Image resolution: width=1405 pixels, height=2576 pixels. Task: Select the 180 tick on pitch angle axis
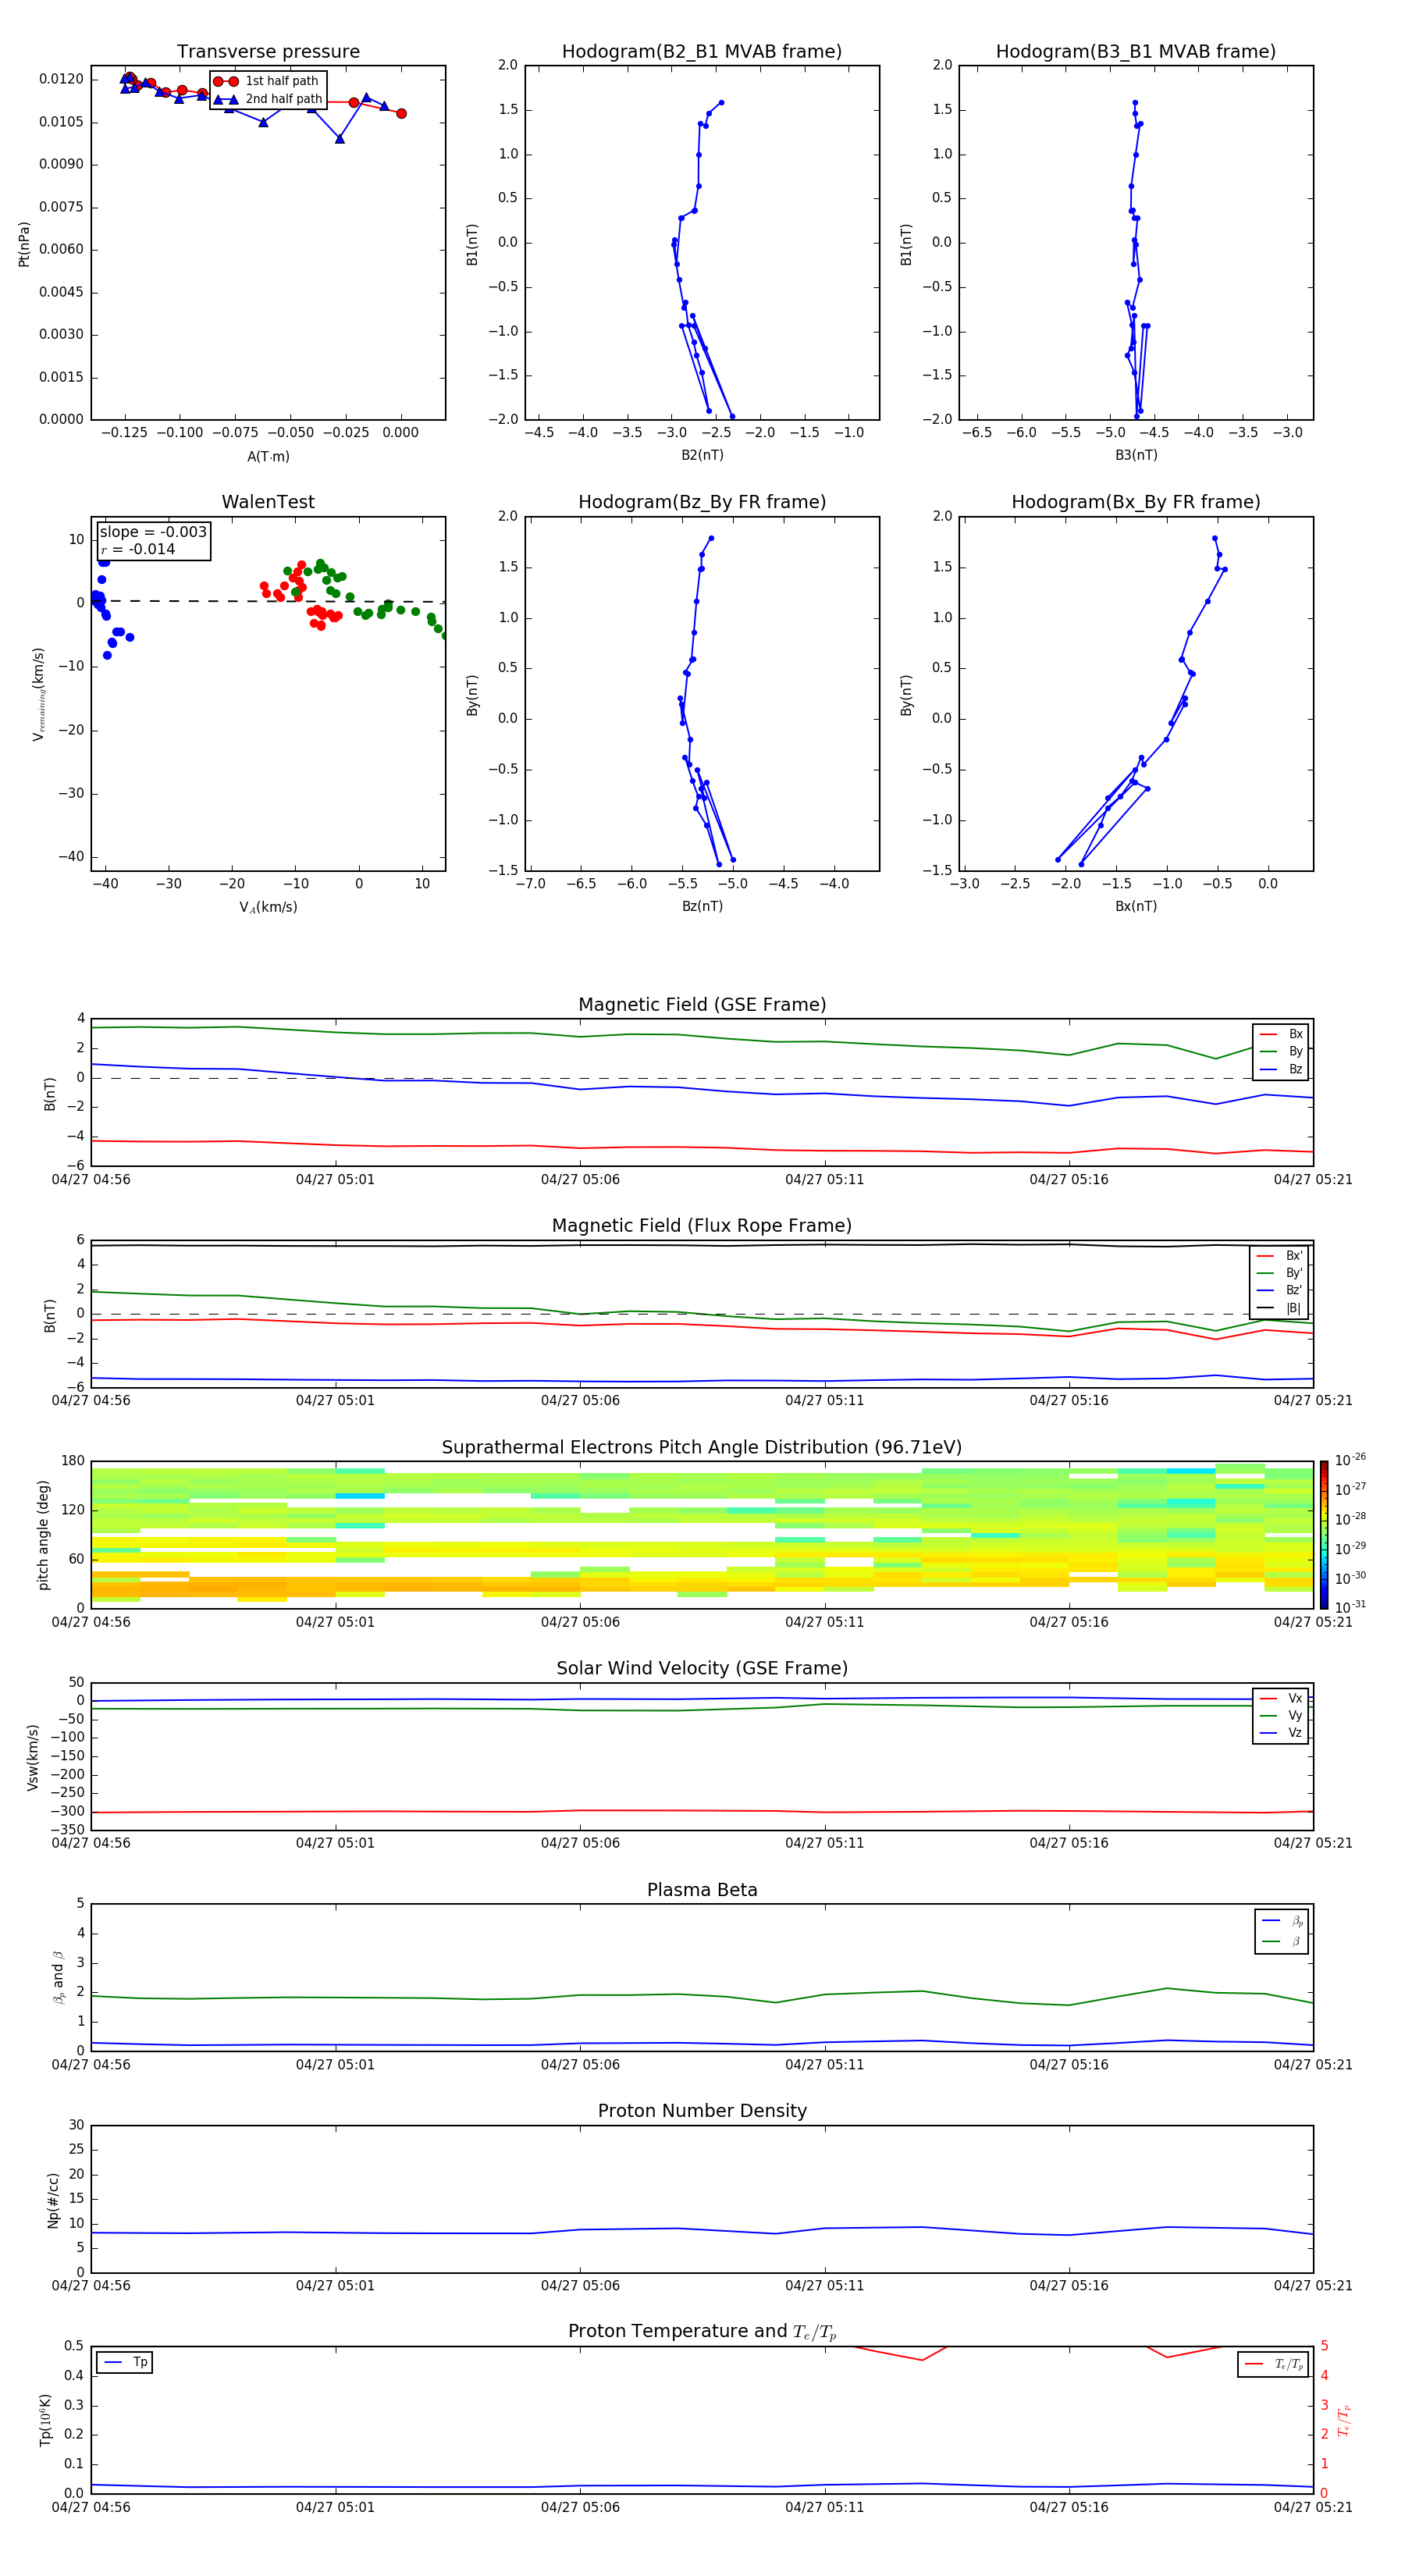coord(73,1461)
